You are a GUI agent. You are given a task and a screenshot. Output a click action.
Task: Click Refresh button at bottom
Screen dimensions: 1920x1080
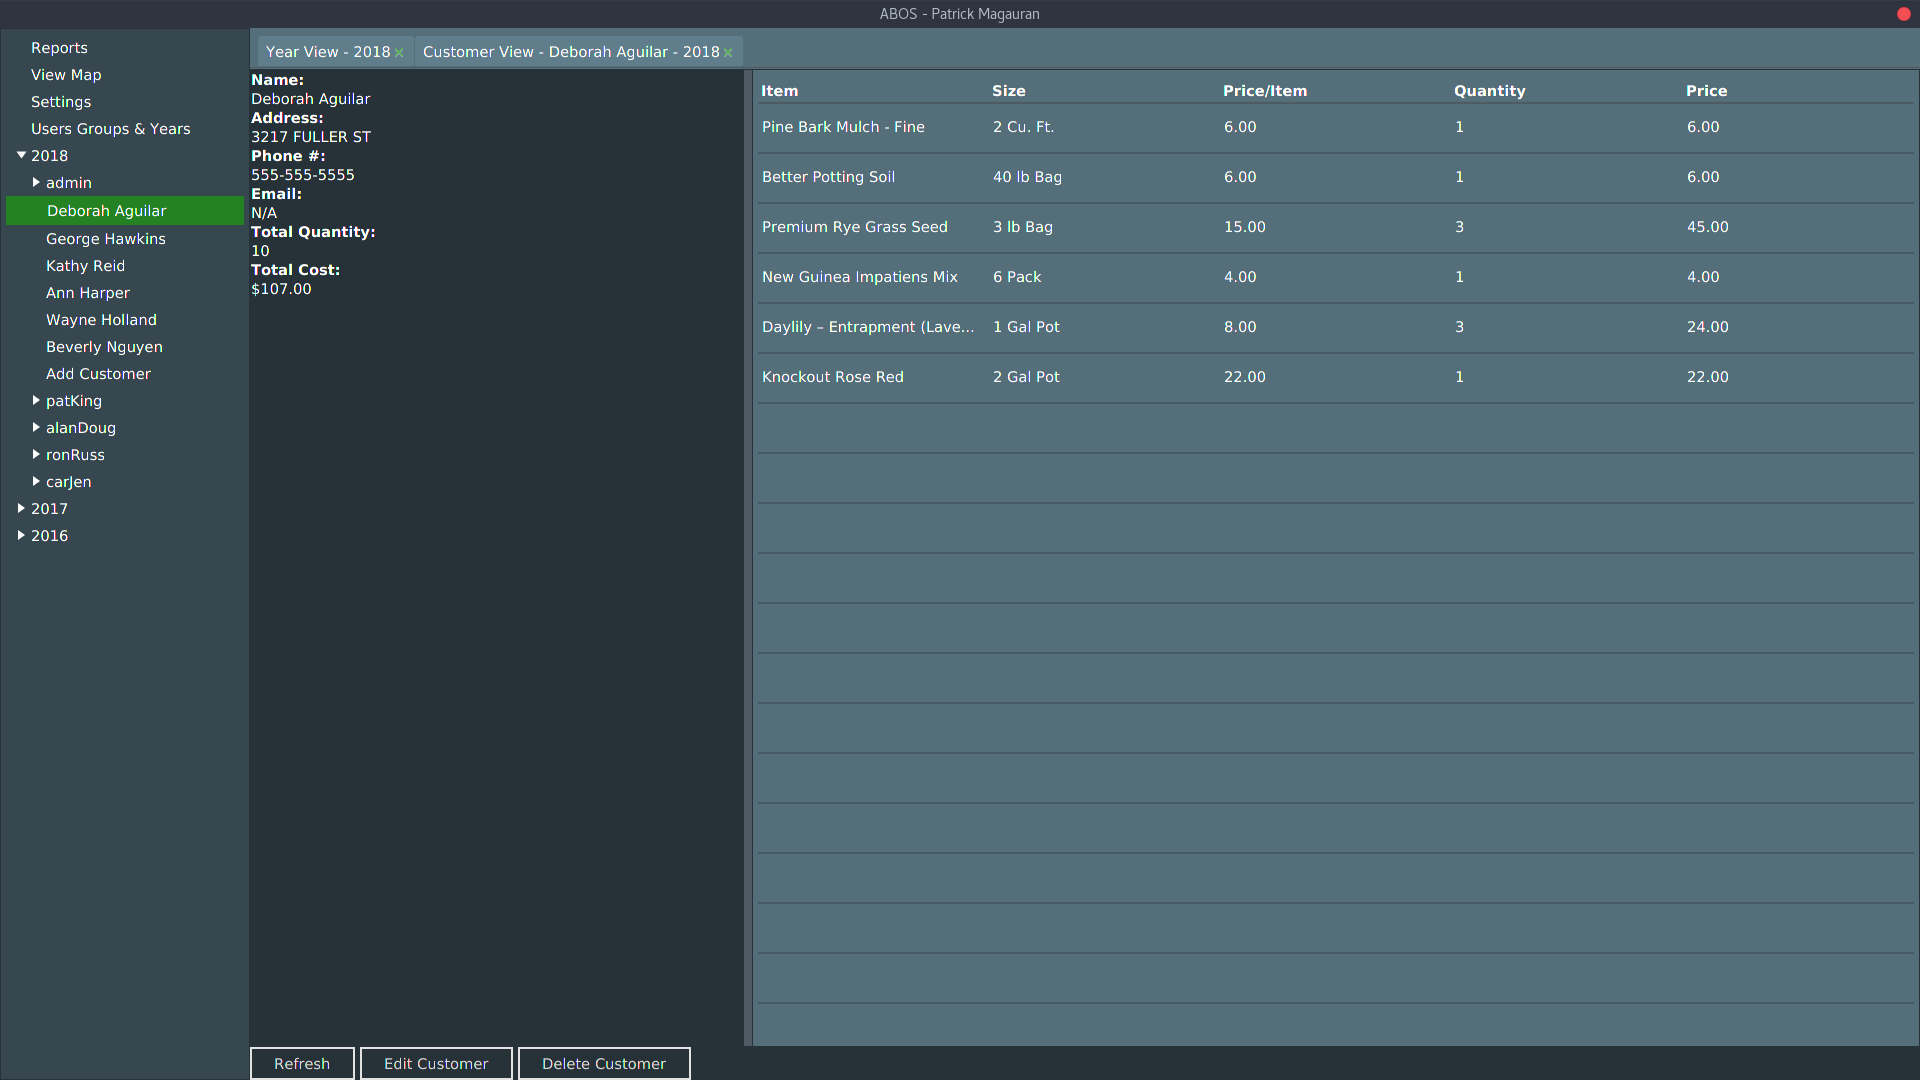tap(301, 1064)
